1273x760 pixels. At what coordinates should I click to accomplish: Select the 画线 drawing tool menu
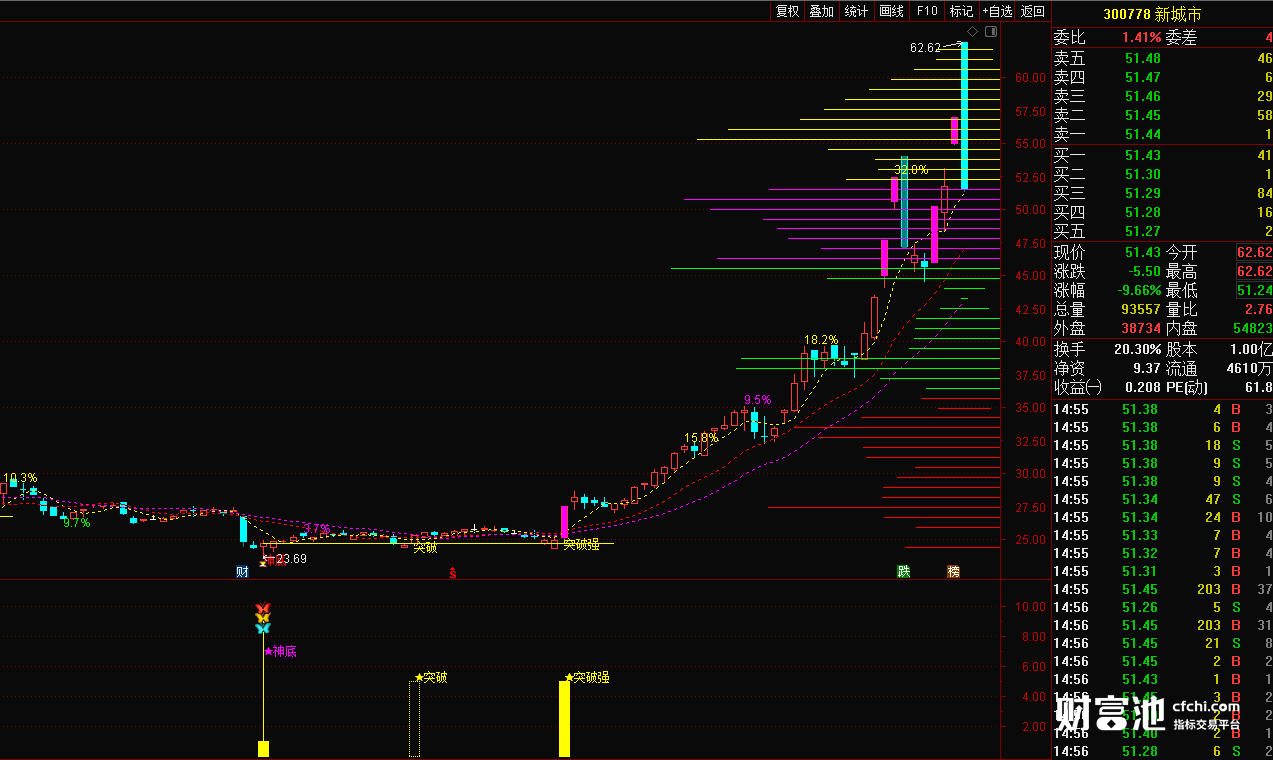coord(891,11)
